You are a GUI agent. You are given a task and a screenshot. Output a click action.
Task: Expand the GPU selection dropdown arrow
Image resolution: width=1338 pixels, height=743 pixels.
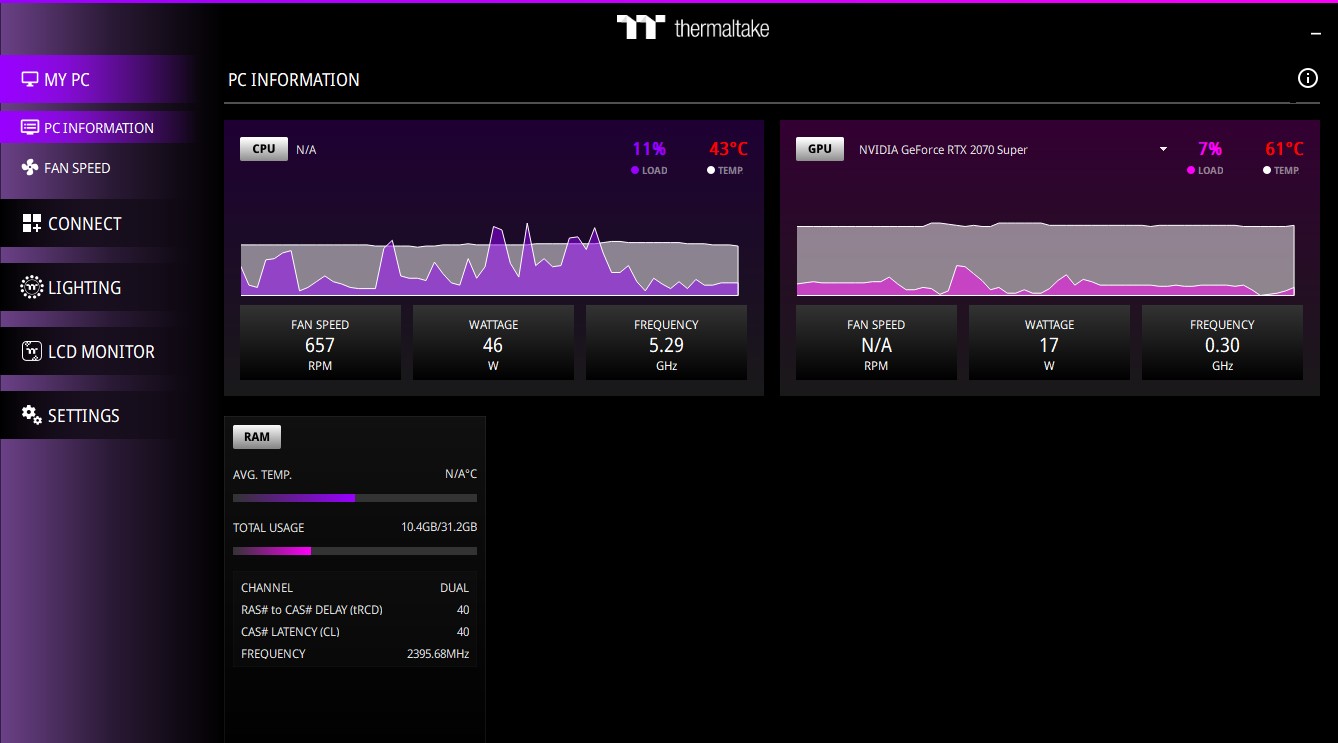(x=1163, y=149)
